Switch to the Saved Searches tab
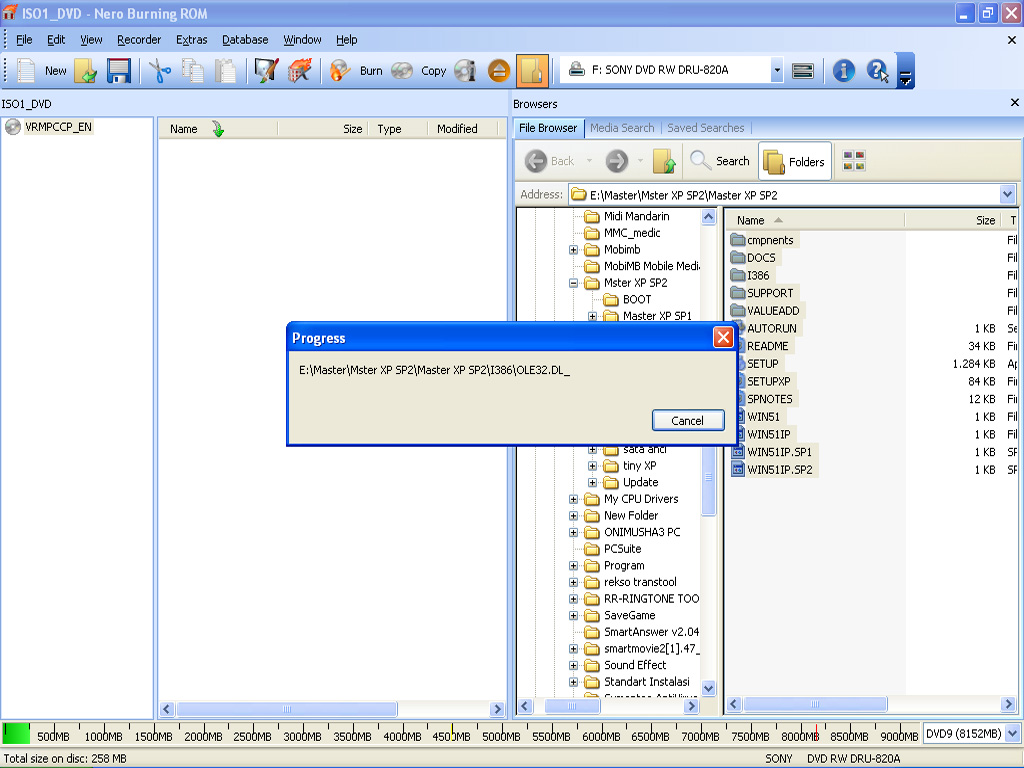The height and width of the screenshot is (768, 1024). pos(705,128)
